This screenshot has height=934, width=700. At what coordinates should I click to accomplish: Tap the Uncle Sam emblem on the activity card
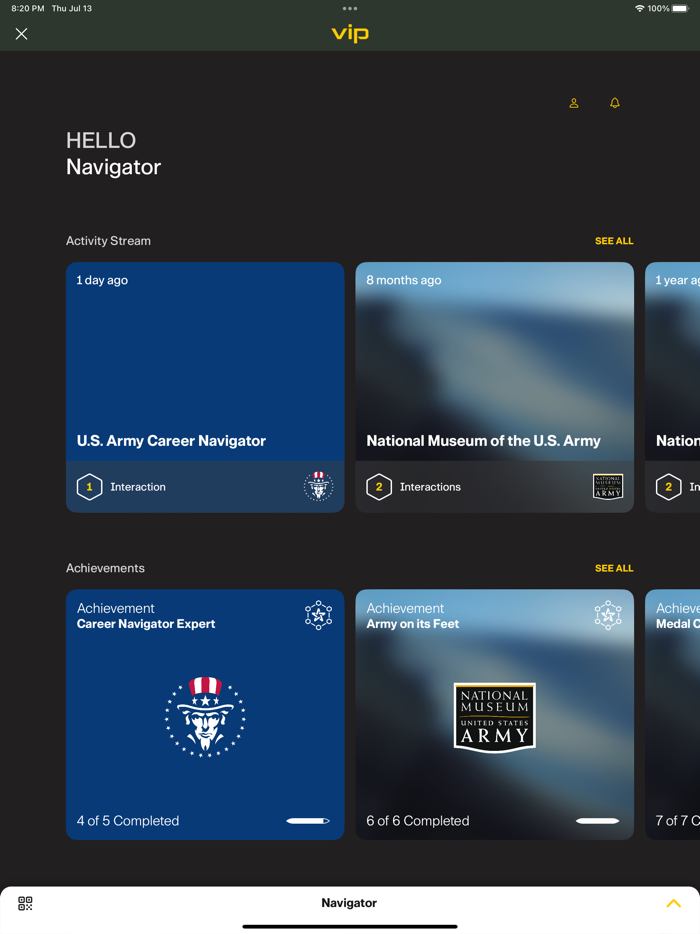coord(318,487)
